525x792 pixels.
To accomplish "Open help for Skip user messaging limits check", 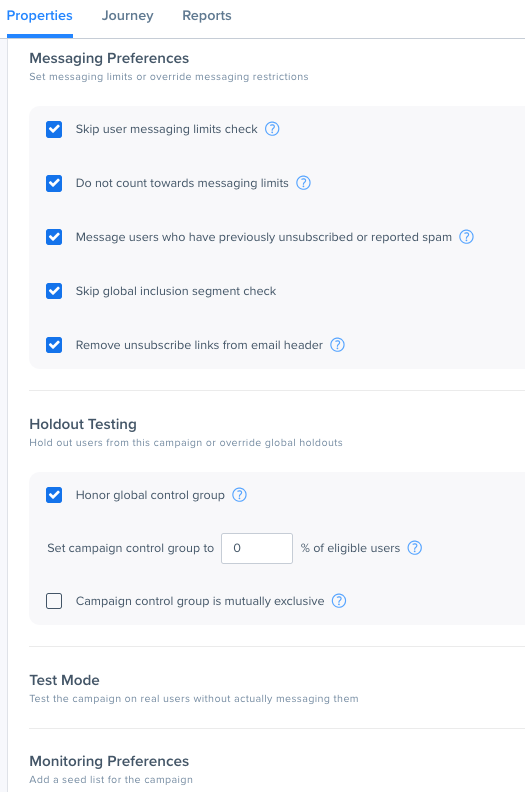I will 272,129.
